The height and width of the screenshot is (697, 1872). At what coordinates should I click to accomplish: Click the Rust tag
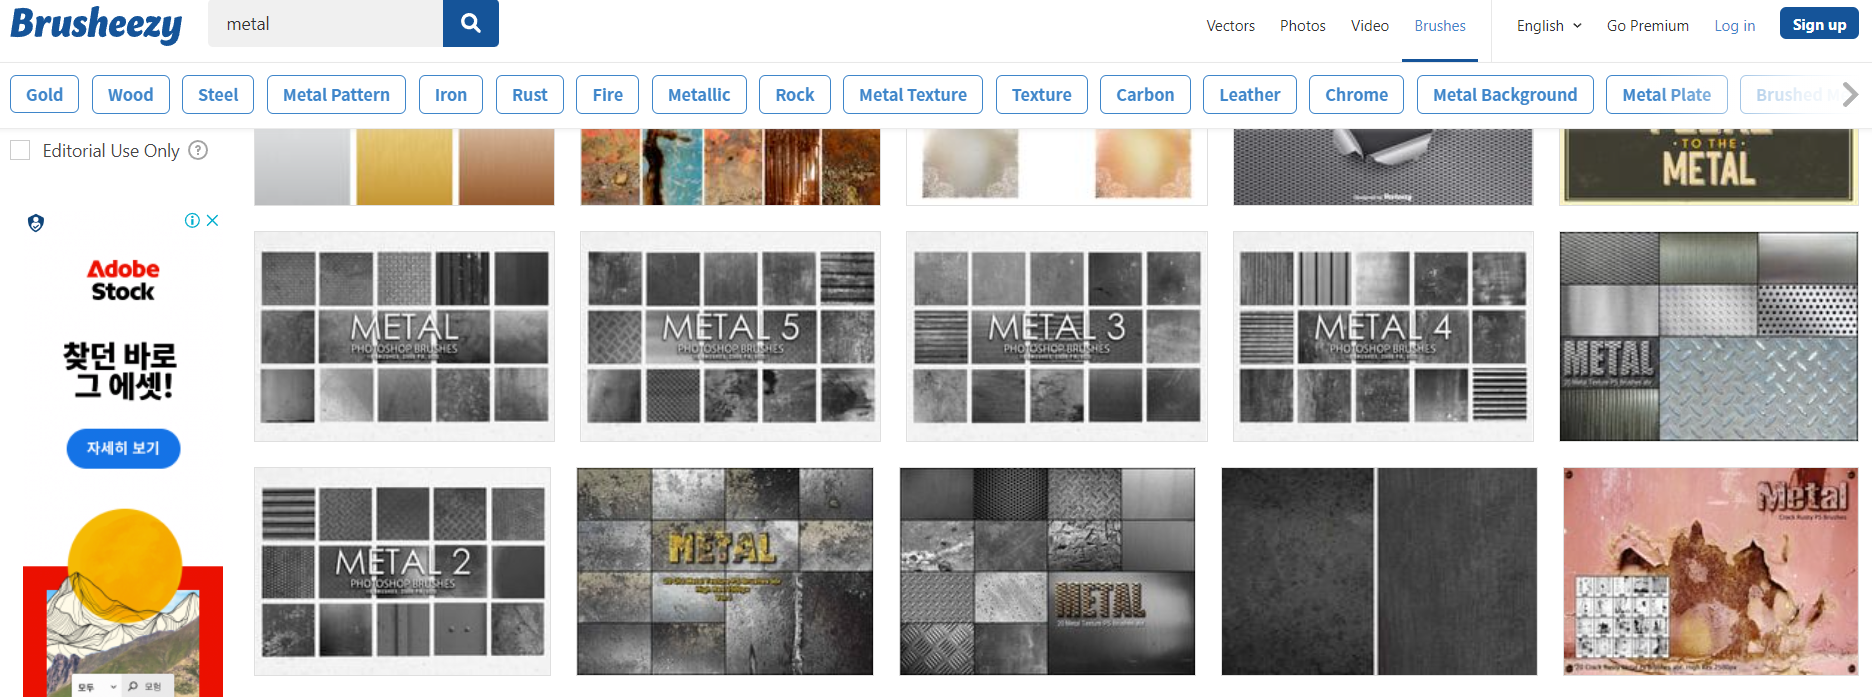click(x=530, y=95)
